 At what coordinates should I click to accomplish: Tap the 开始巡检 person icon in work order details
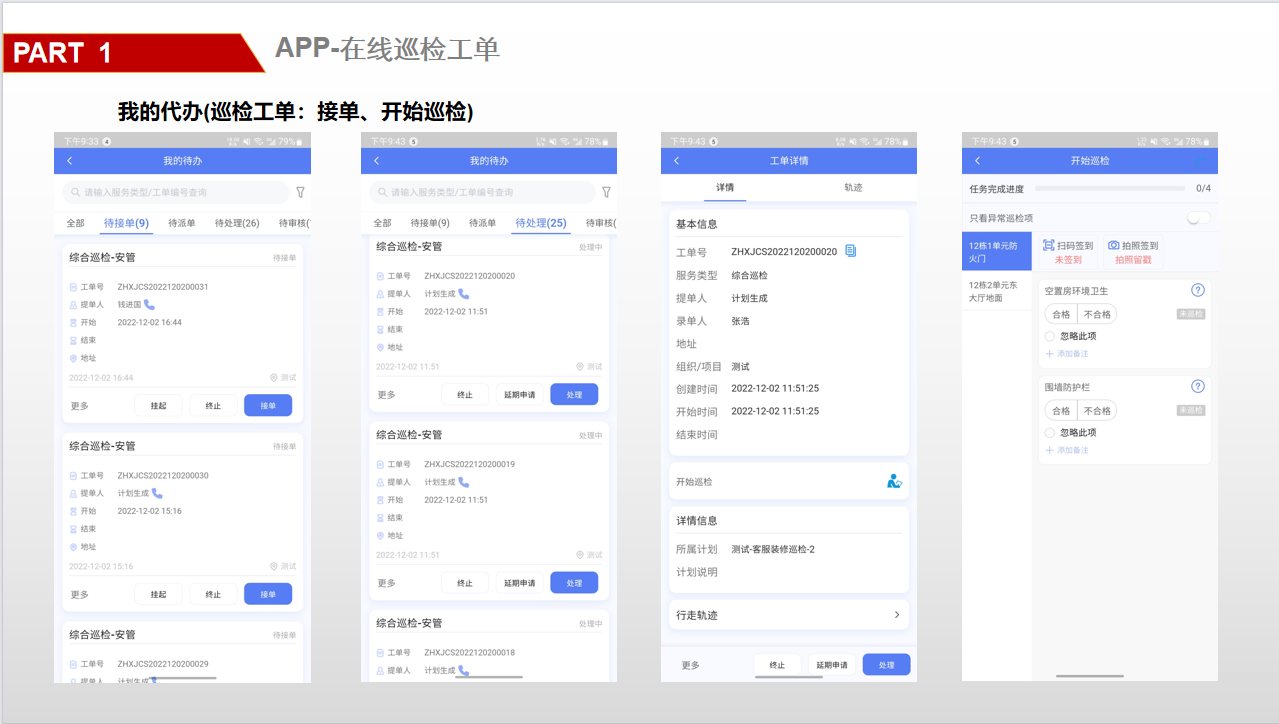coord(894,482)
